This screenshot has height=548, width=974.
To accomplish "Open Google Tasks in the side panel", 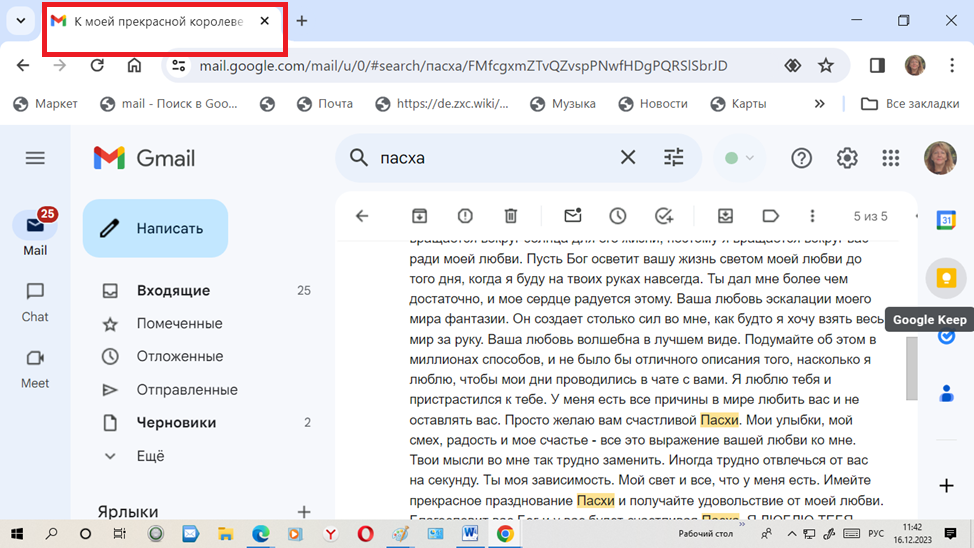I will coord(946,337).
